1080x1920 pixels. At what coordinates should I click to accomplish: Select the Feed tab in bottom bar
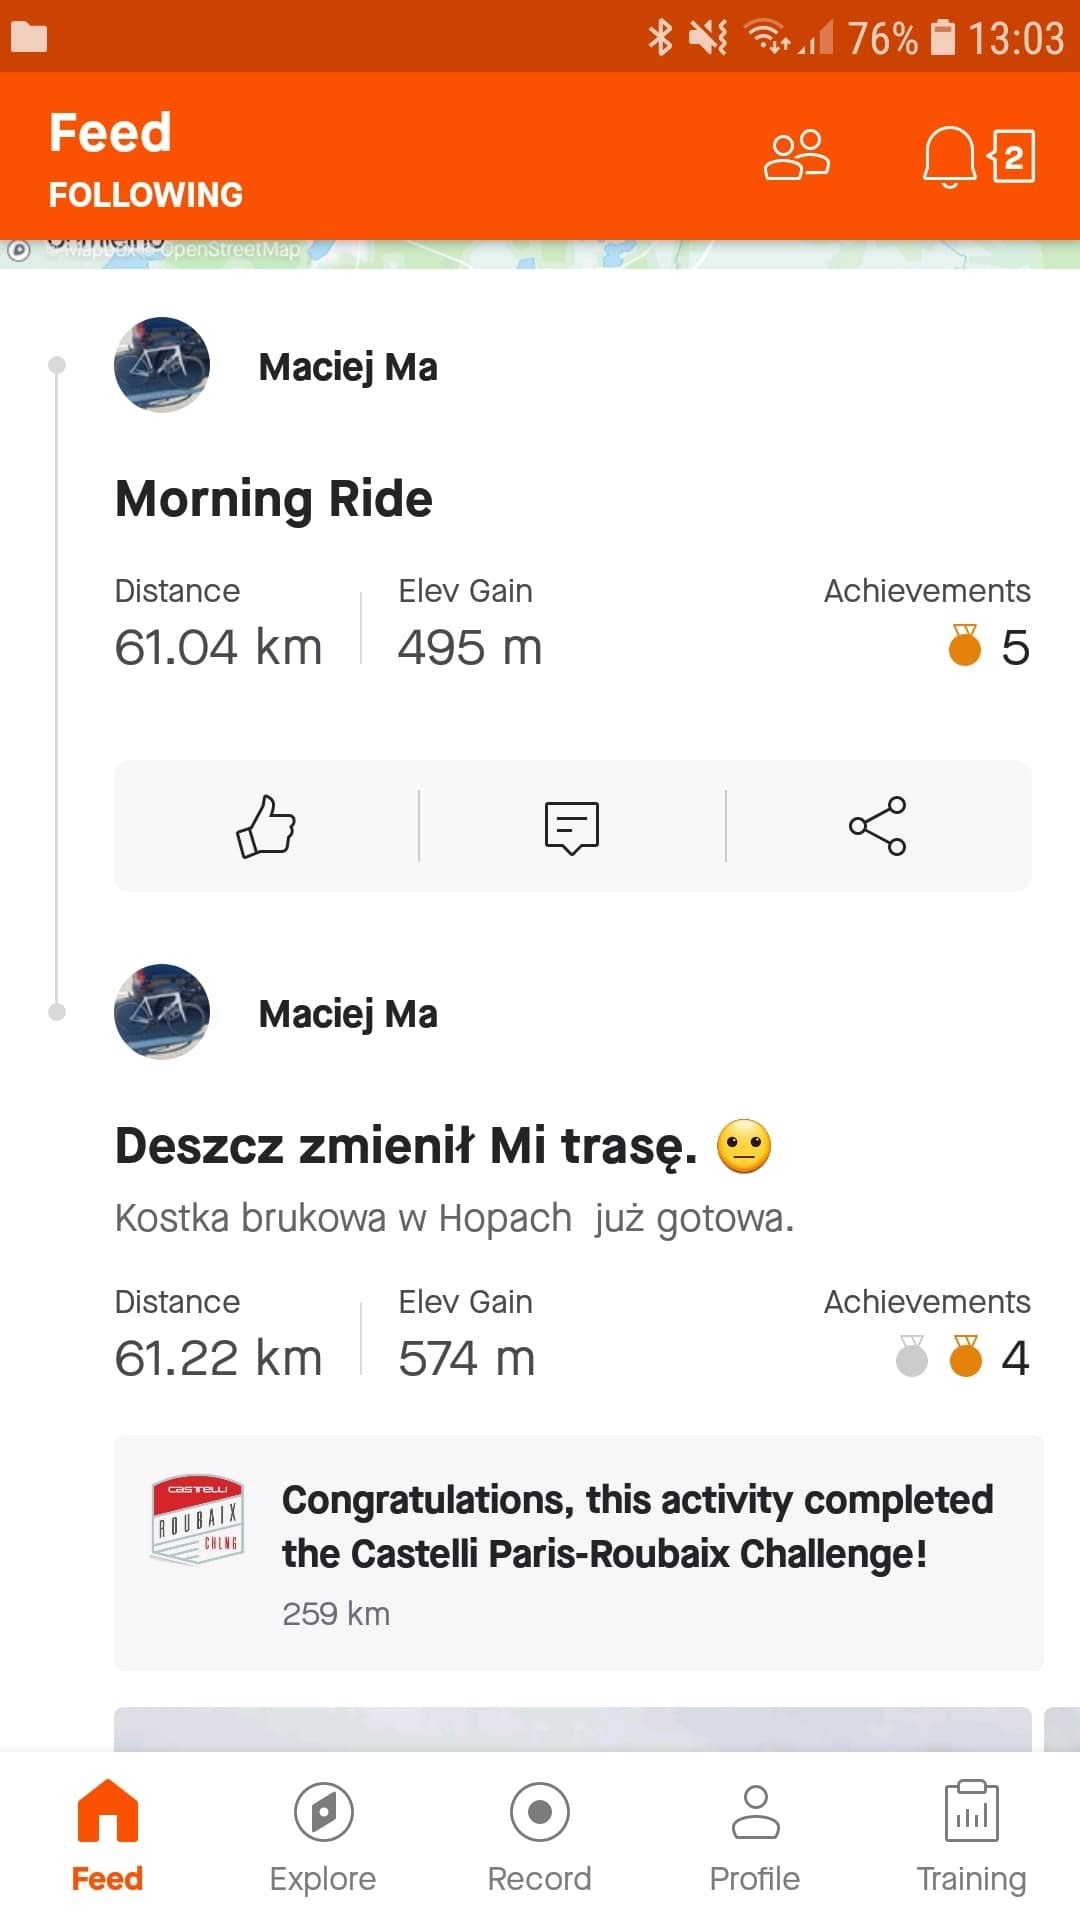click(107, 1837)
